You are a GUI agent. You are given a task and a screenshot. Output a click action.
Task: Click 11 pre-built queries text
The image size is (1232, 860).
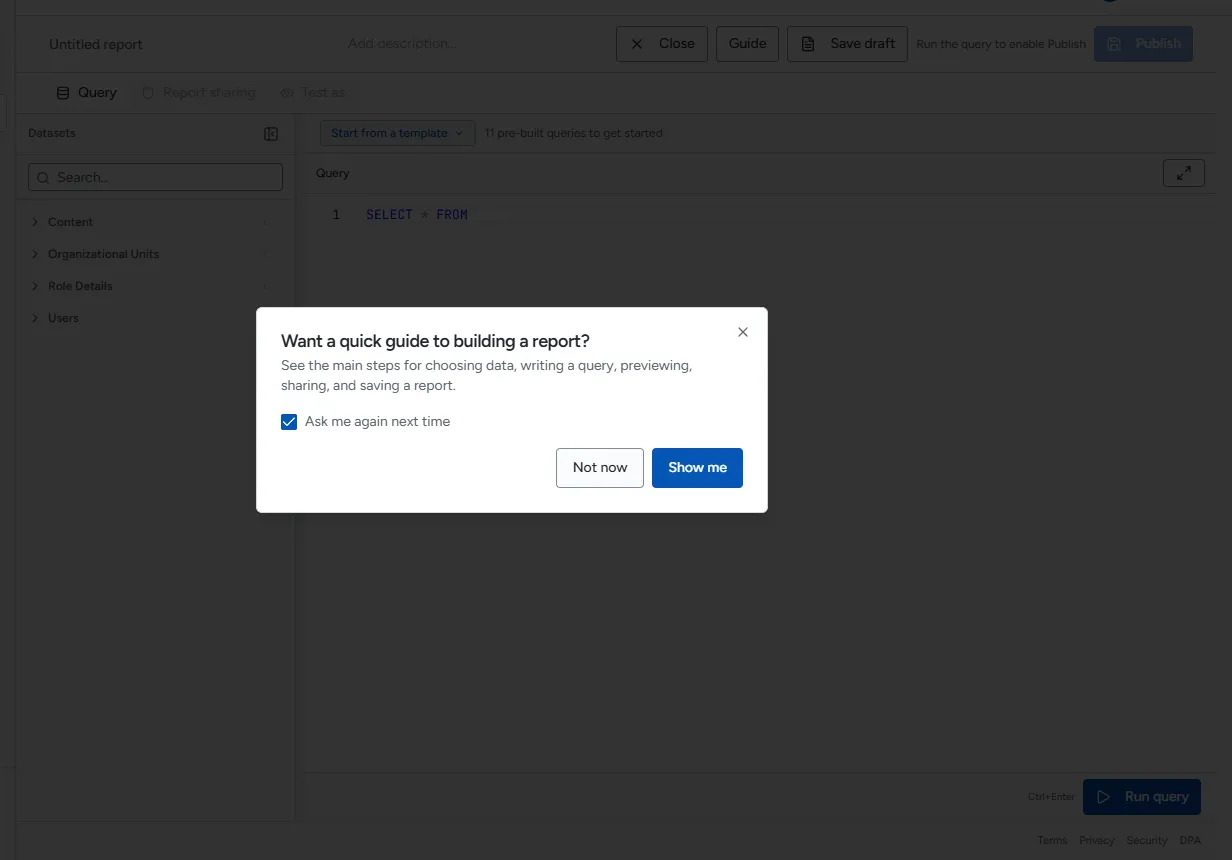pos(574,133)
